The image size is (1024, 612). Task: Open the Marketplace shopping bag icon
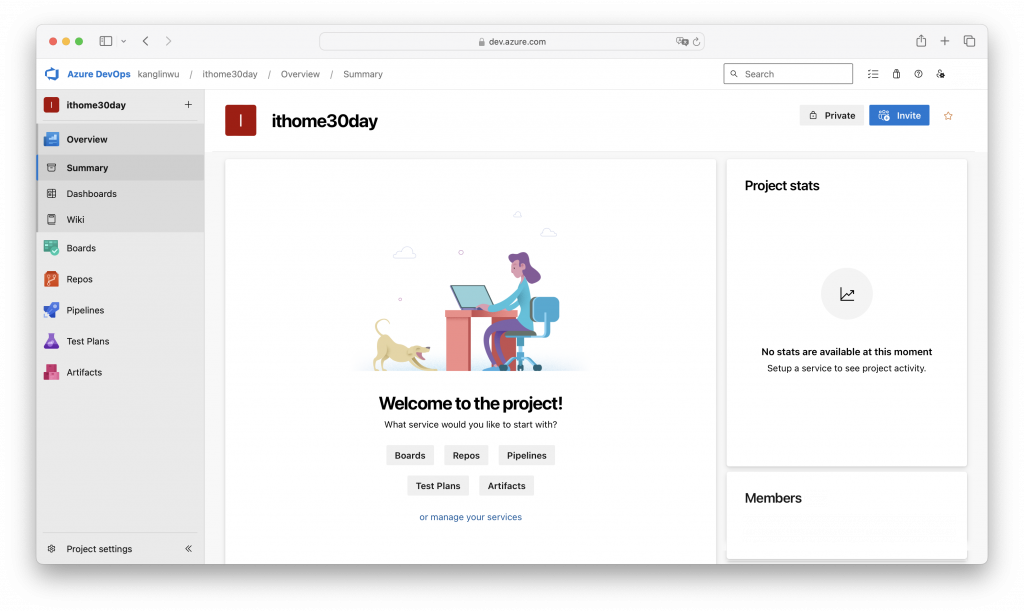[896, 74]
